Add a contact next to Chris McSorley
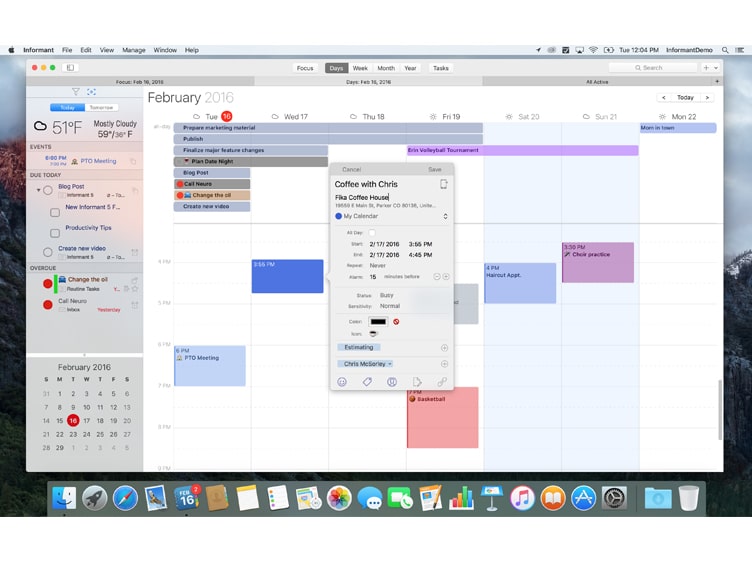The width and height of the screenshot is (752, 562). point(445,364)
